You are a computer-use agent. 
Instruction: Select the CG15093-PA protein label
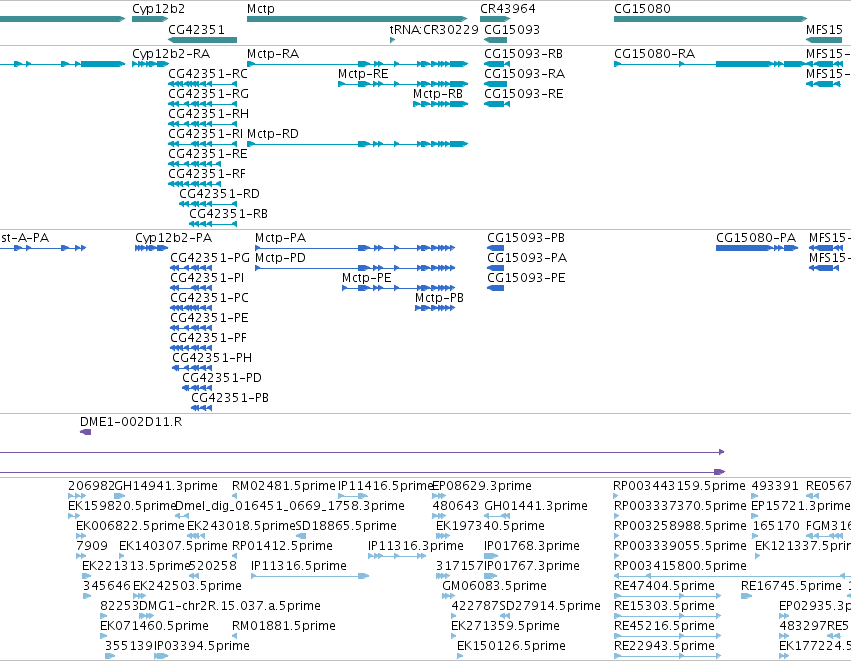[x=527, y=258]
